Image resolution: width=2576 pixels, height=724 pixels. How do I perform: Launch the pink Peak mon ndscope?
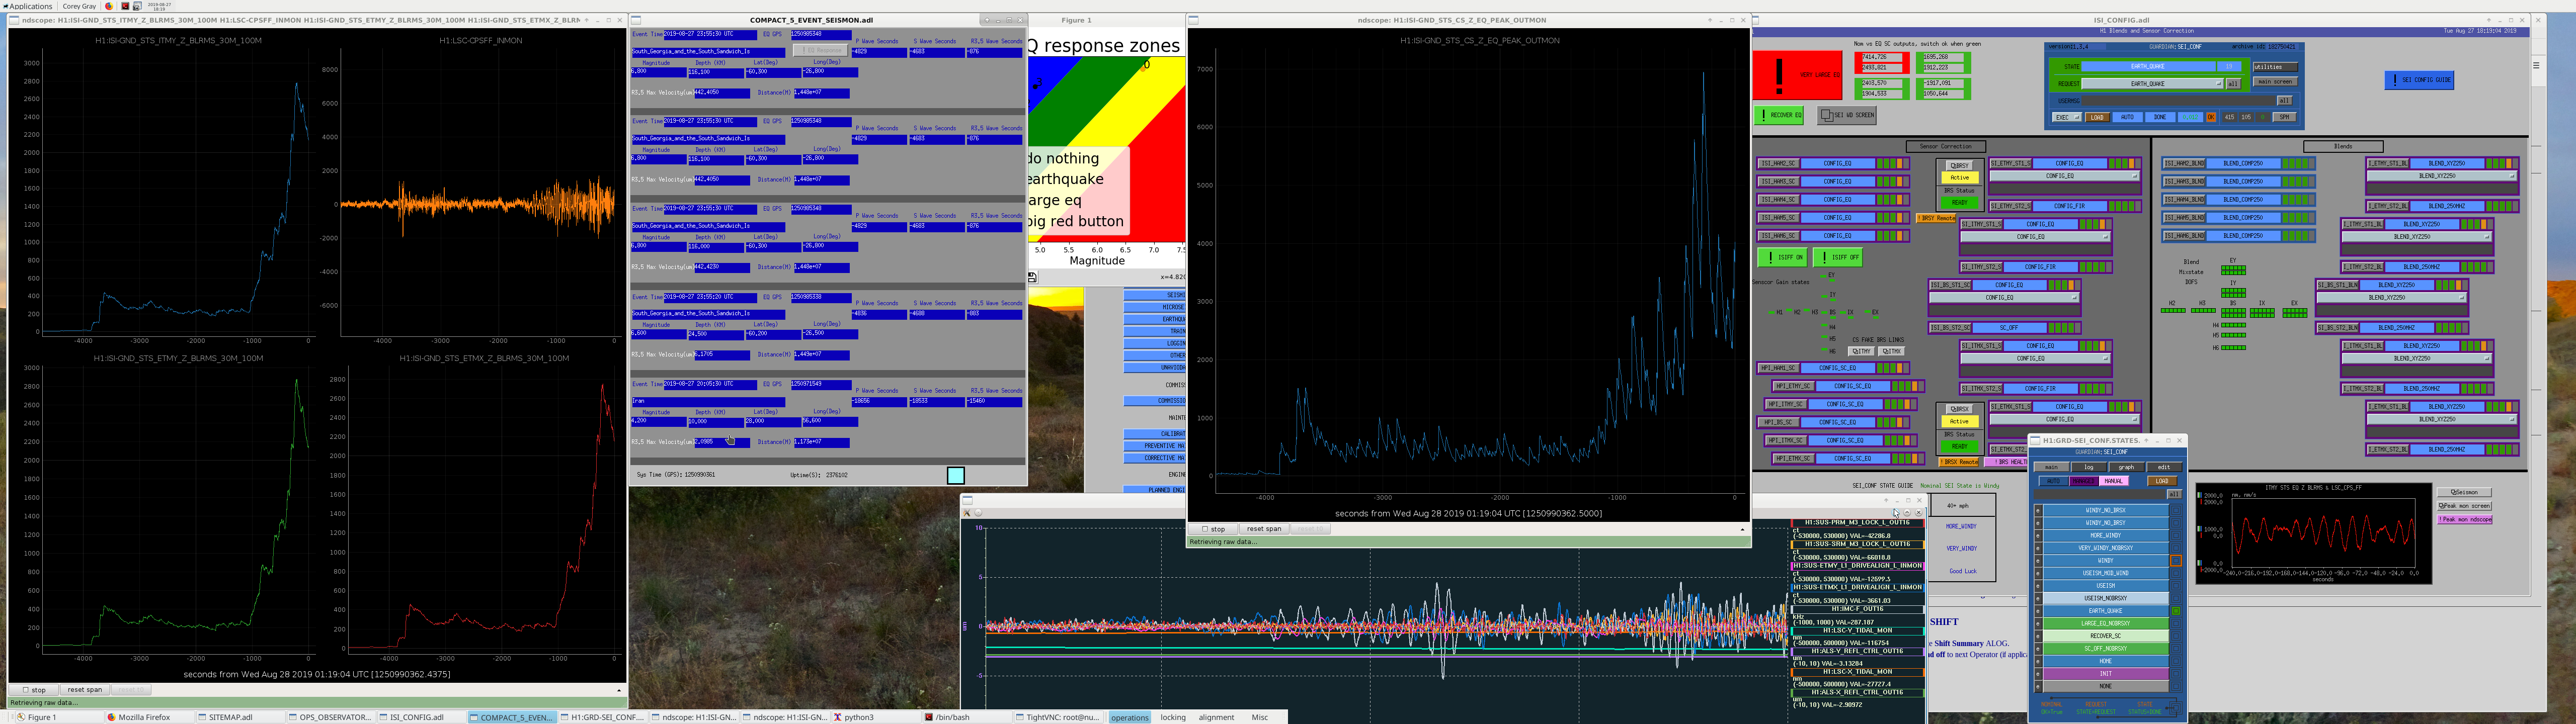[2464, 520]
